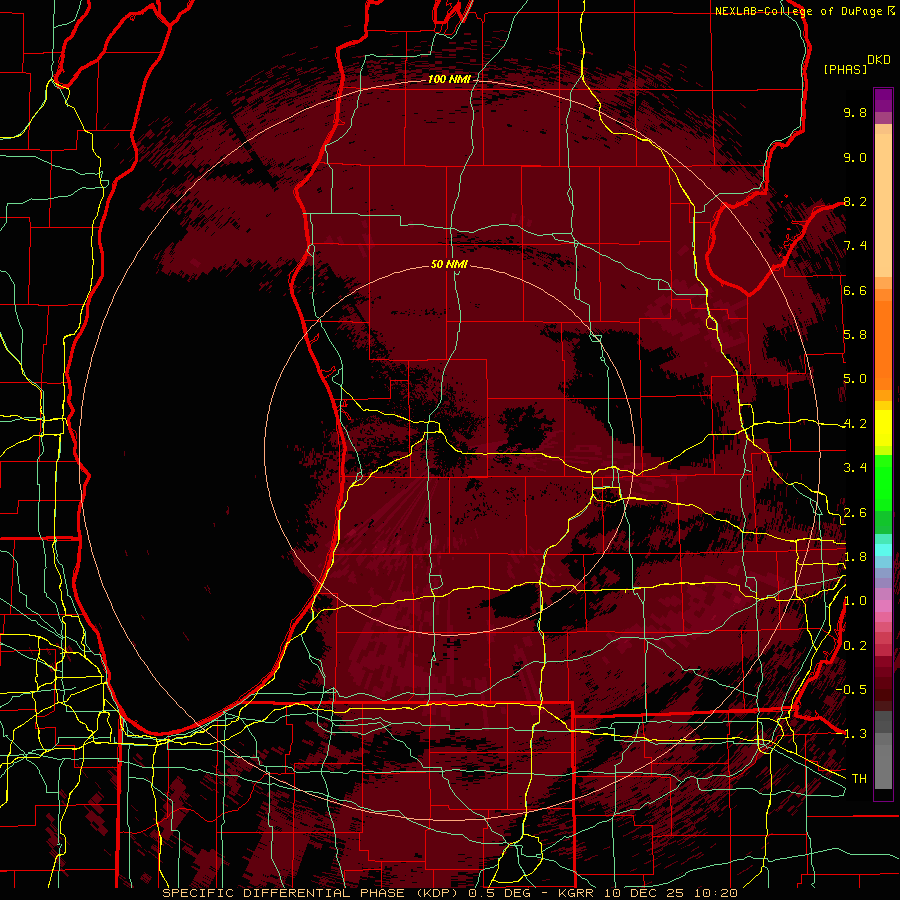Viewport: 900px width, 900px height.
Task: Select the 1.8 legend value
Action: point(855,557)
